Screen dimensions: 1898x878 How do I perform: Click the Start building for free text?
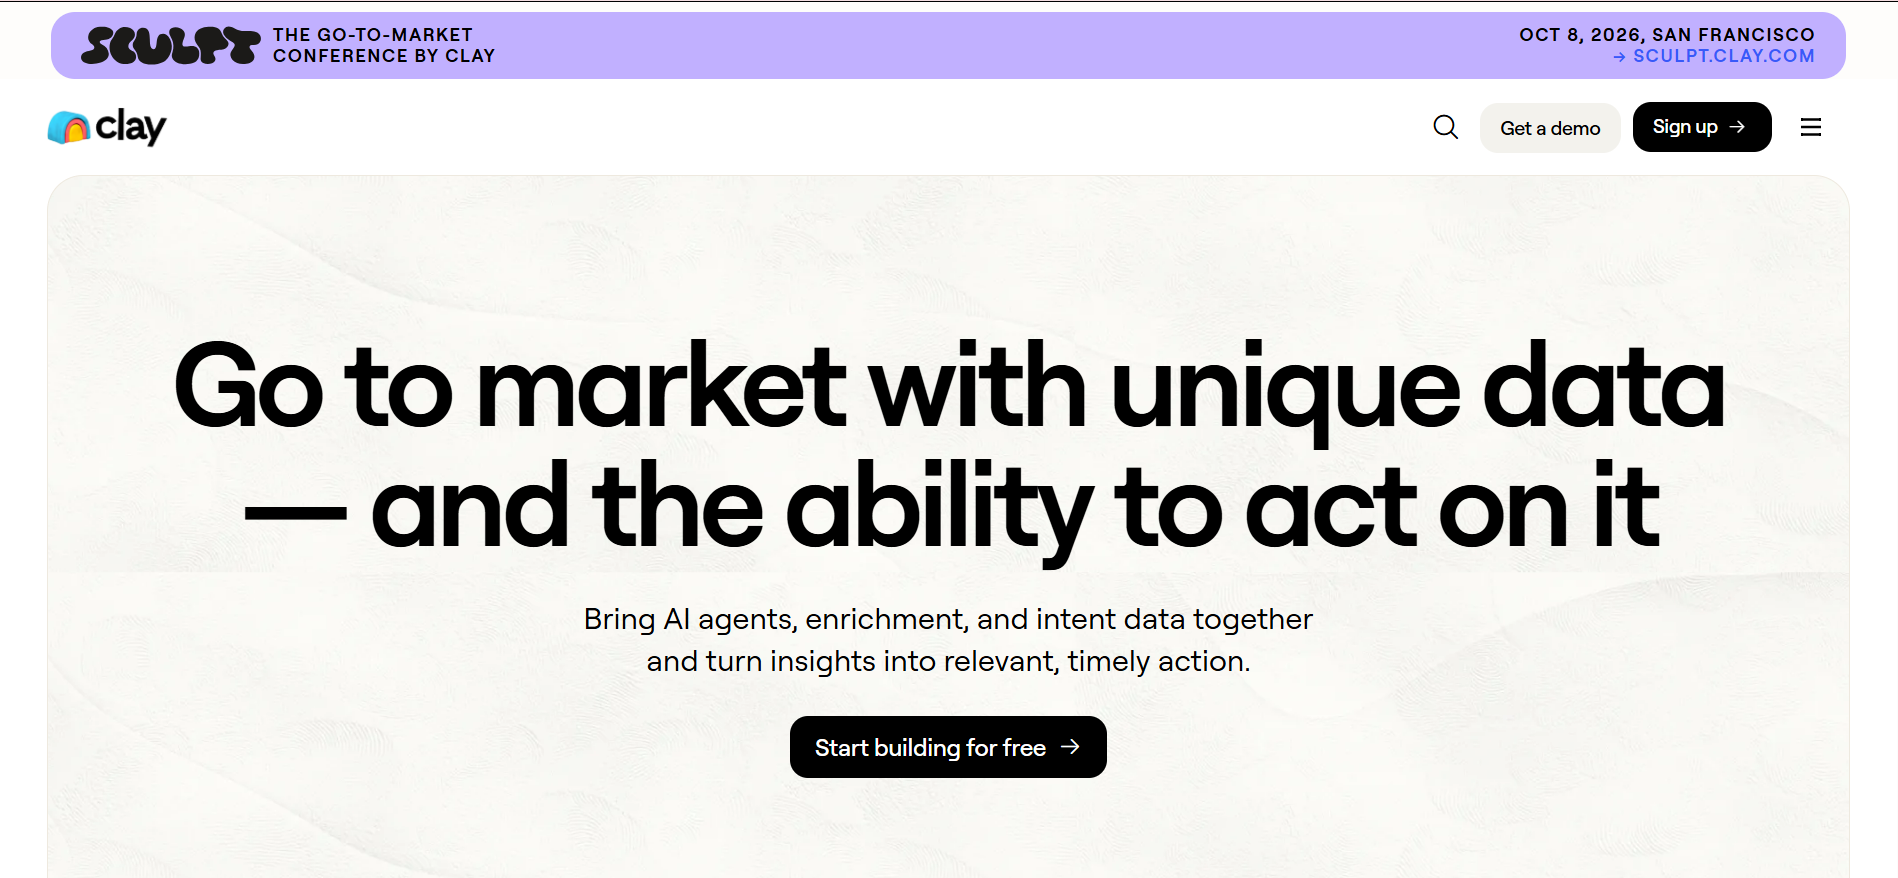pos(929,748)
